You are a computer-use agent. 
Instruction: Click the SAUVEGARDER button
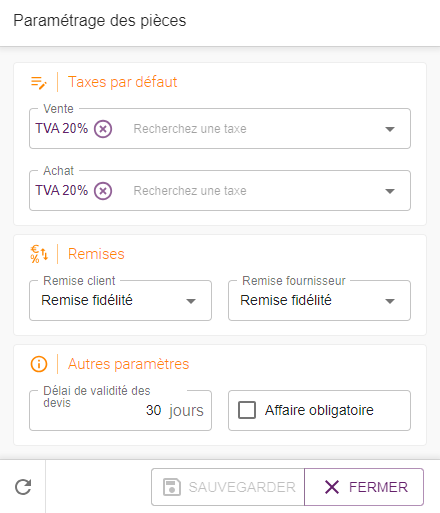(x=228, y=487)
